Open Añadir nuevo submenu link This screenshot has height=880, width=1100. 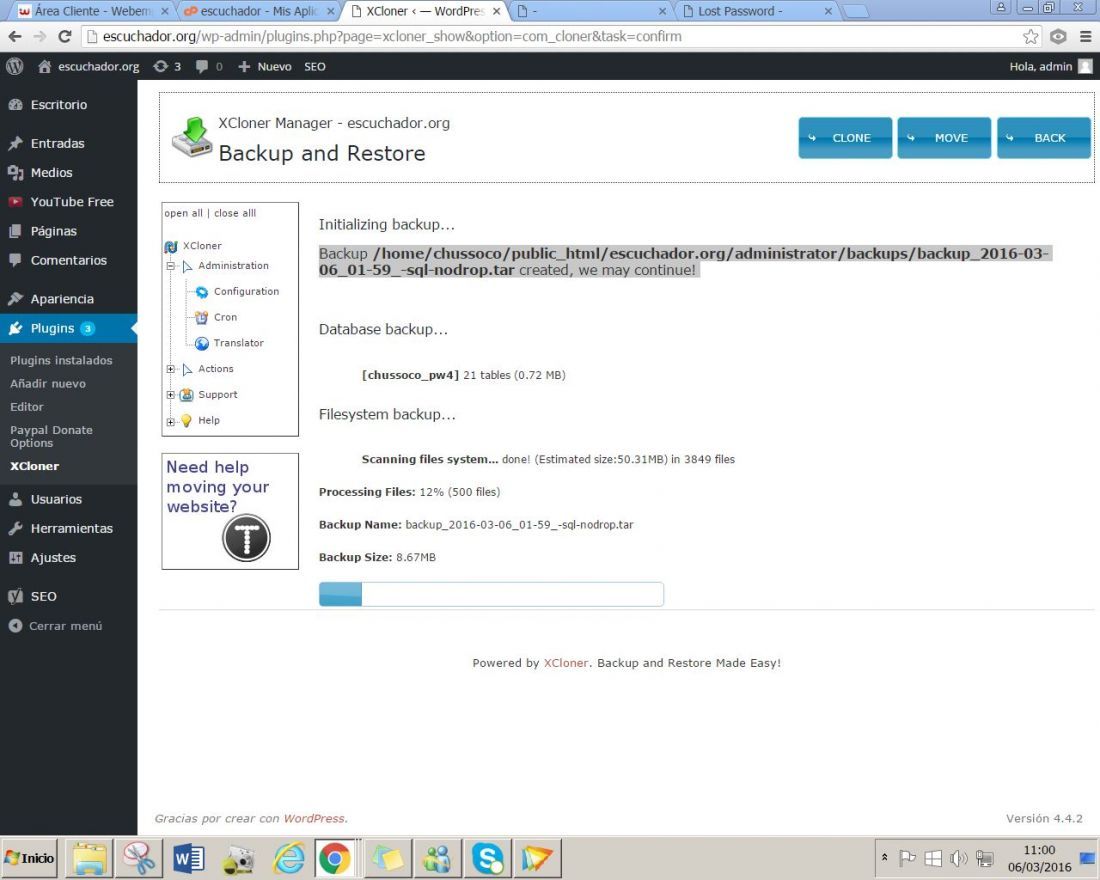48,384
